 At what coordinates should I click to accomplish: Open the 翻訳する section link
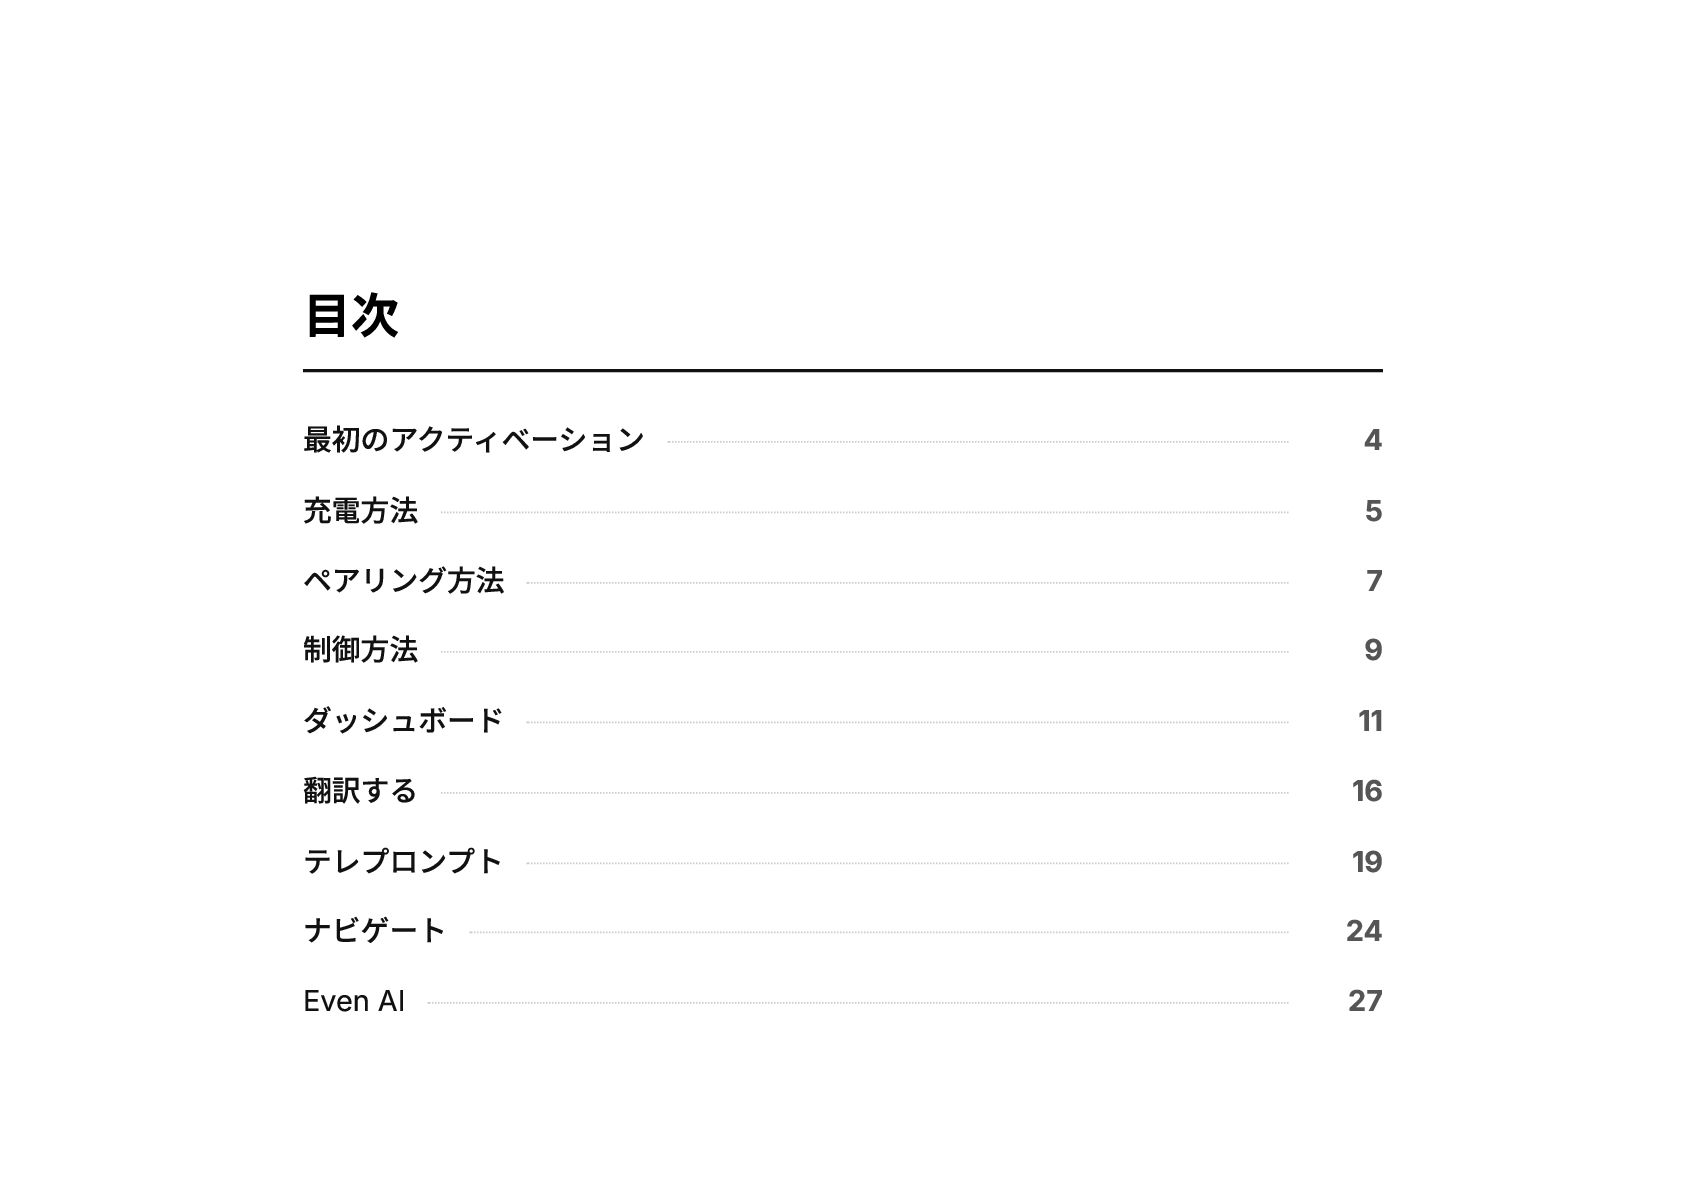(359, 791)
